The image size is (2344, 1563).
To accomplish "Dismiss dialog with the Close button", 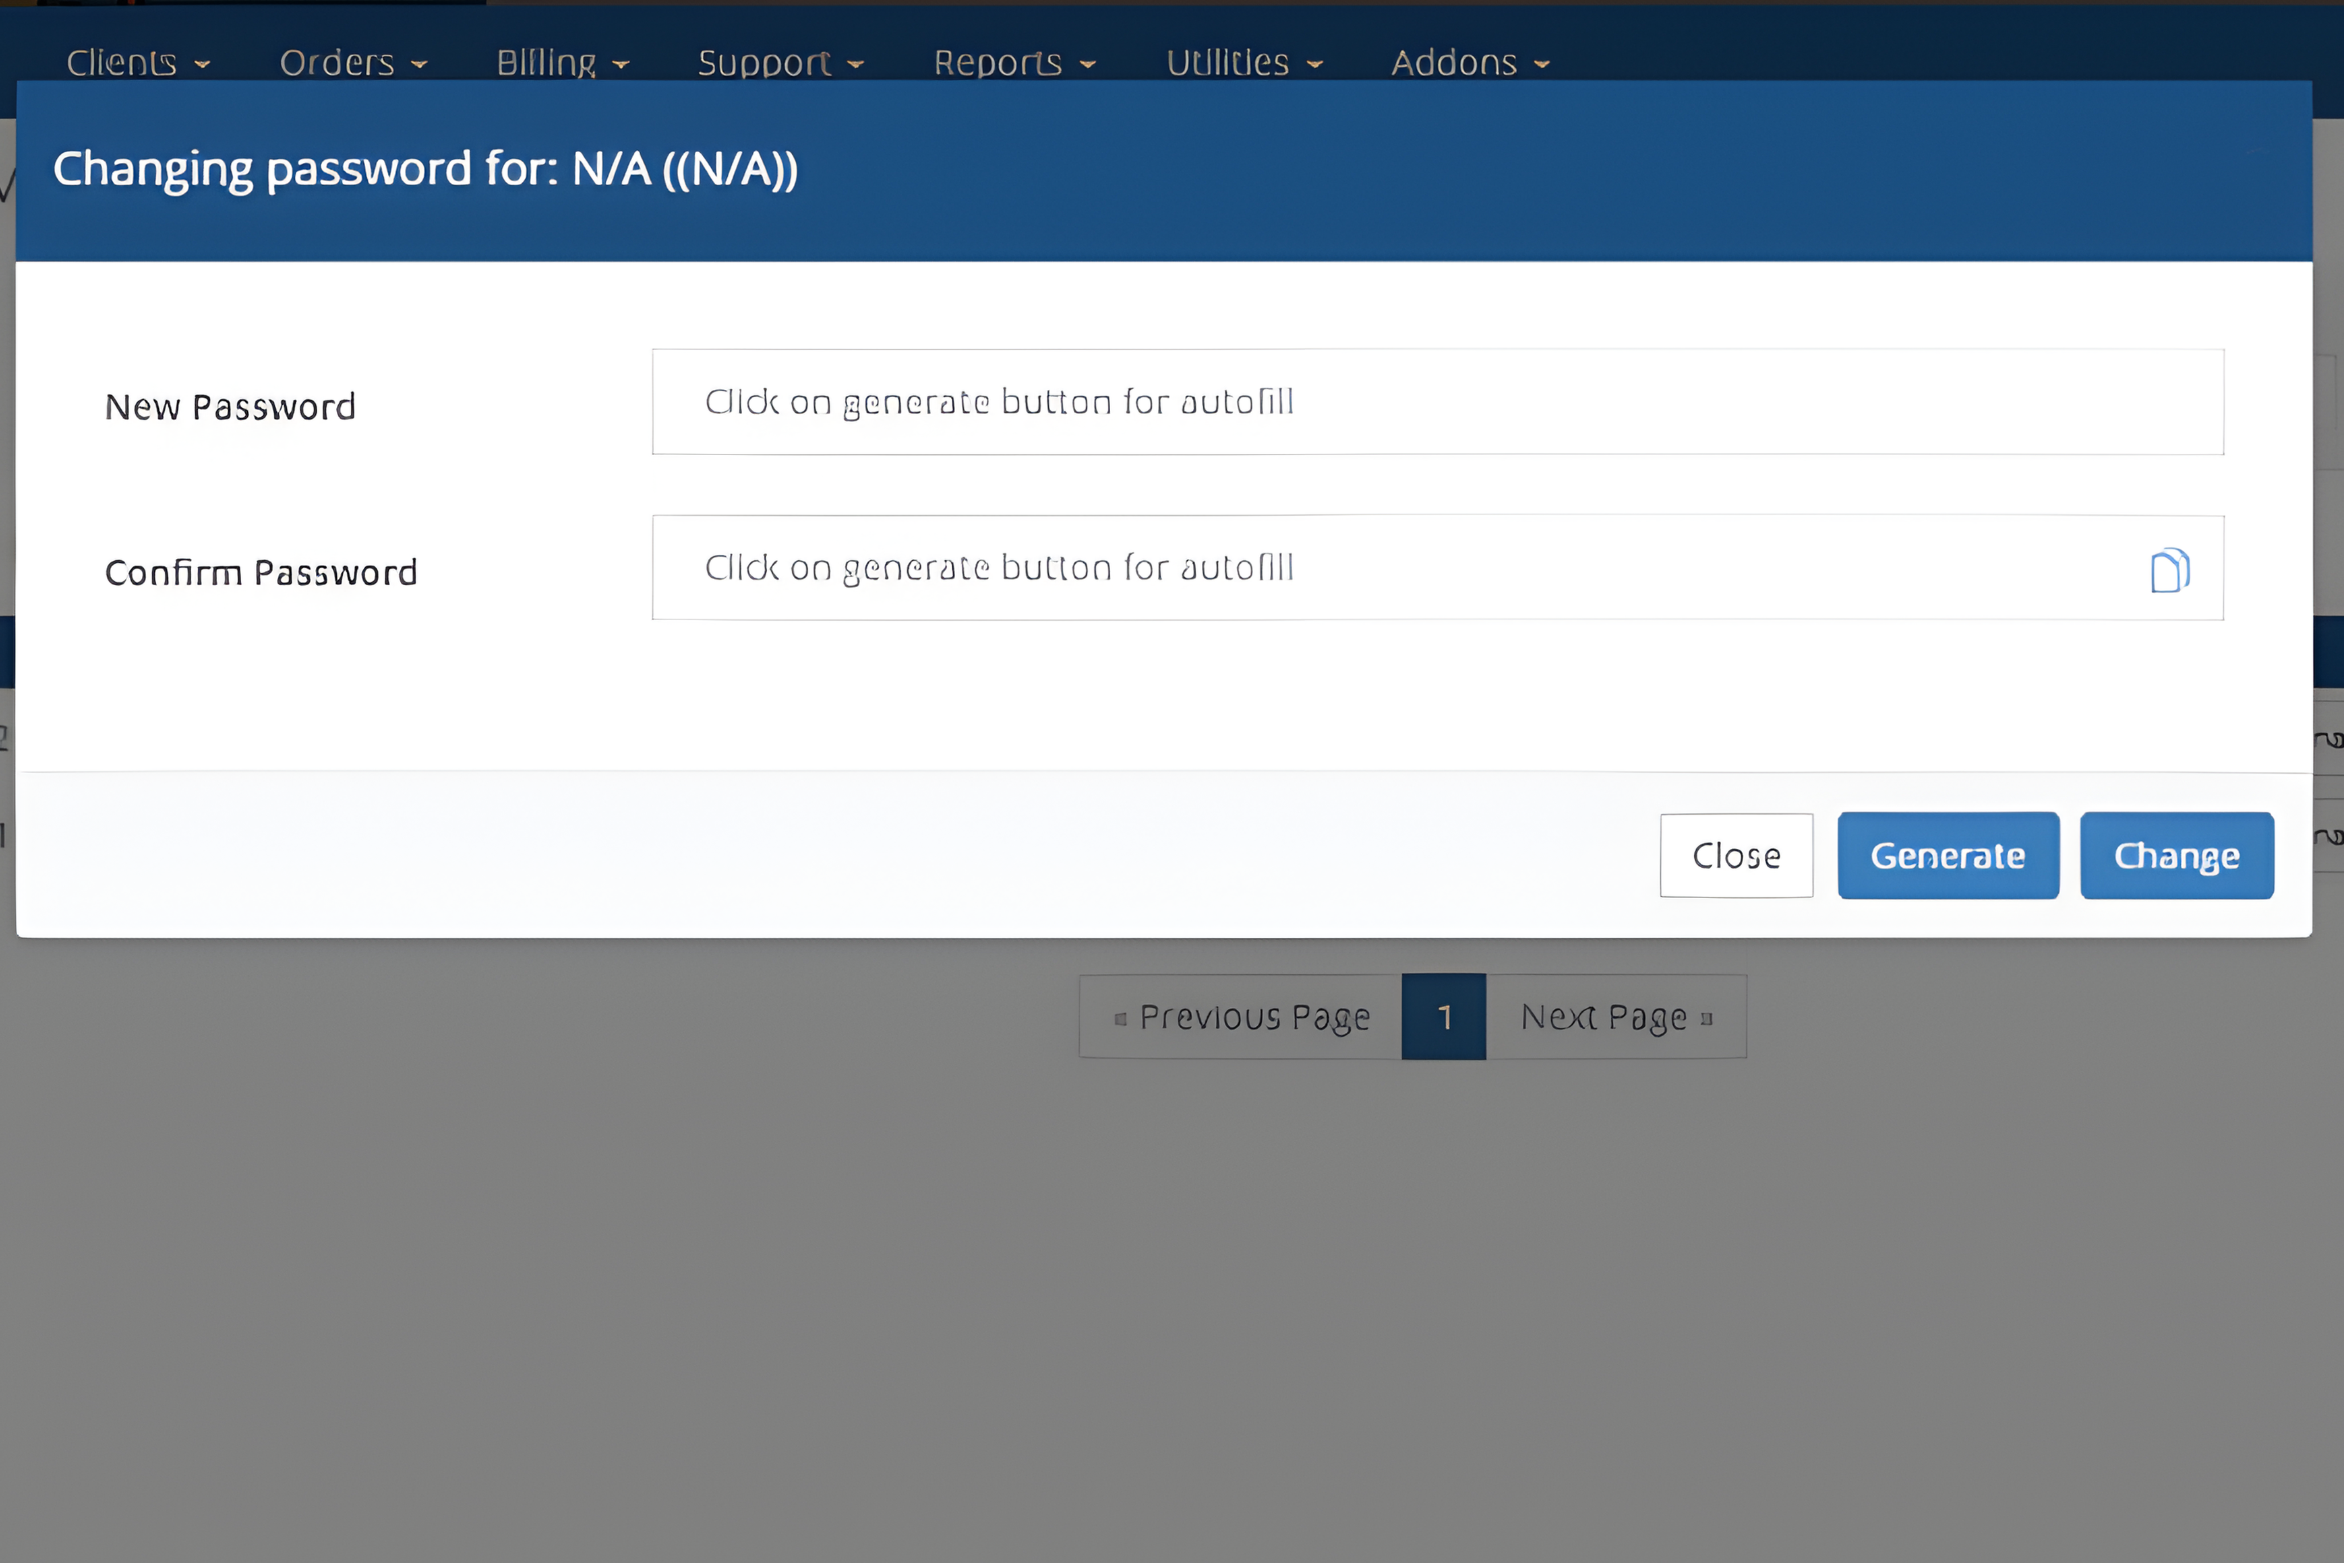I will tap(1735, 856).
